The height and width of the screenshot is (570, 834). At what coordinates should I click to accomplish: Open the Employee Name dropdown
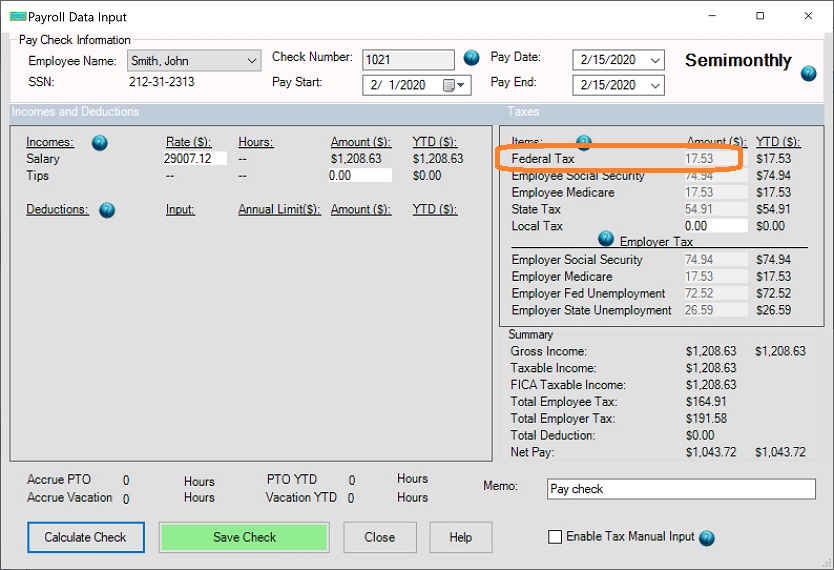(x=251, y=62)
